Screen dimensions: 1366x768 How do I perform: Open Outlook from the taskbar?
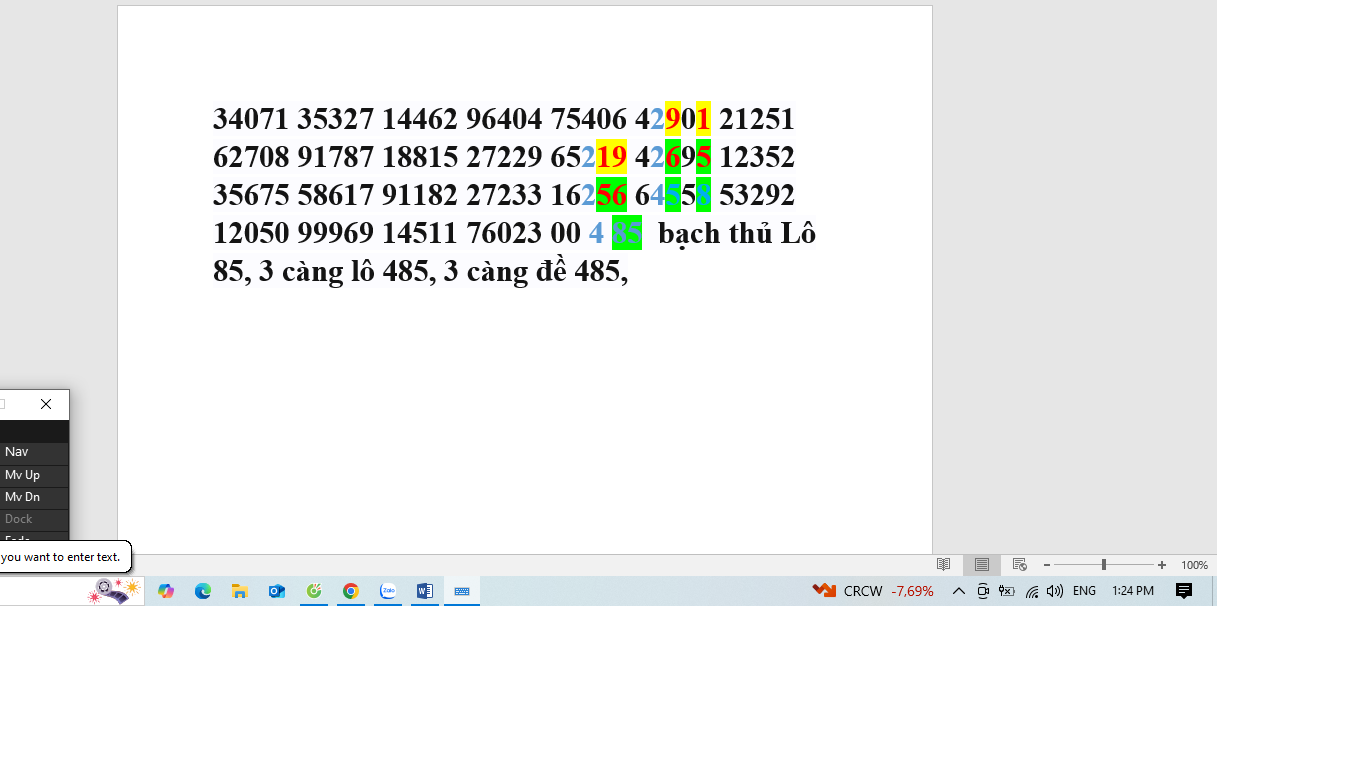[x=277, y=591]
